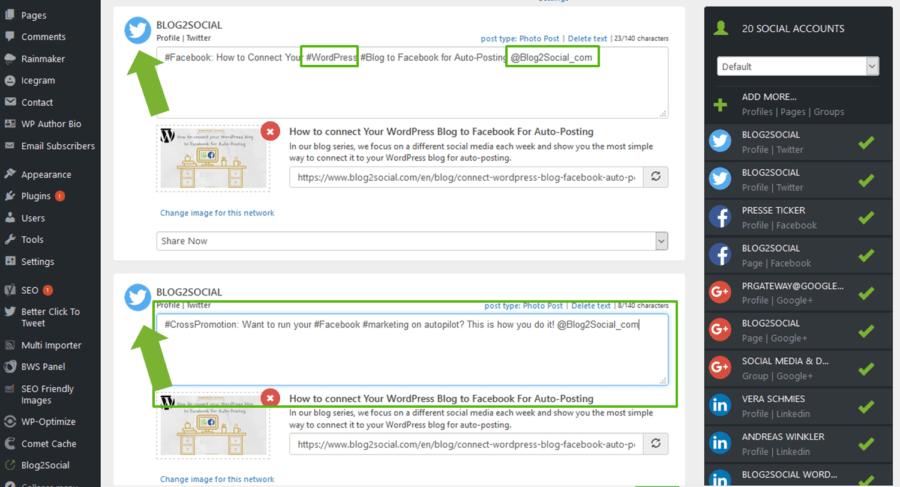Viewport: 900px width, 487px height.
Task: Go to the Icegram menu
Action: (38, 80)
